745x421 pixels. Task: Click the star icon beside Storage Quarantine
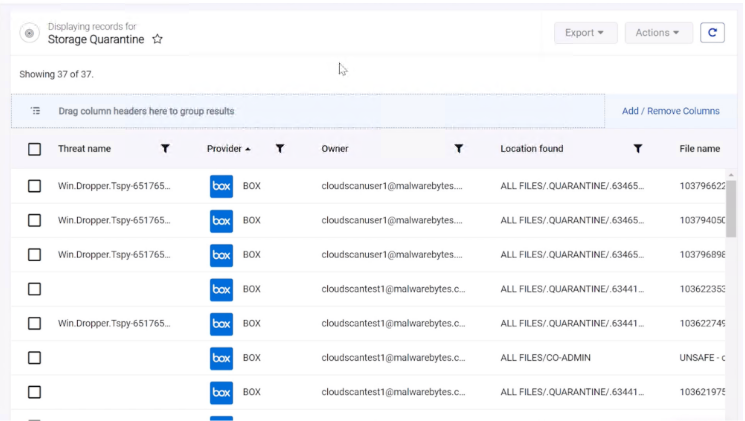point(158,40)
